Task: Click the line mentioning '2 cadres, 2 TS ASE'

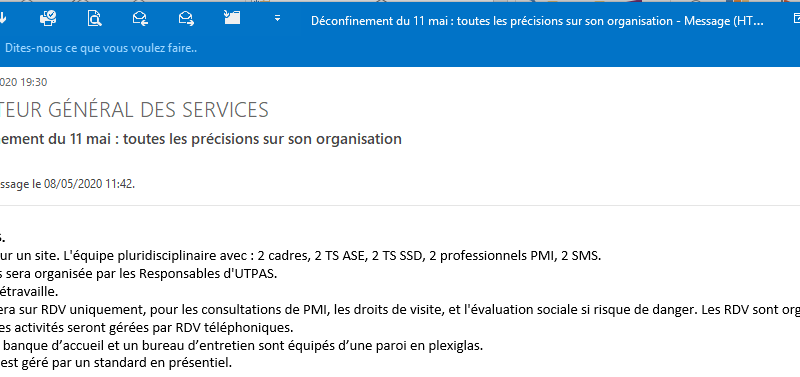Action: click(301, 256)
